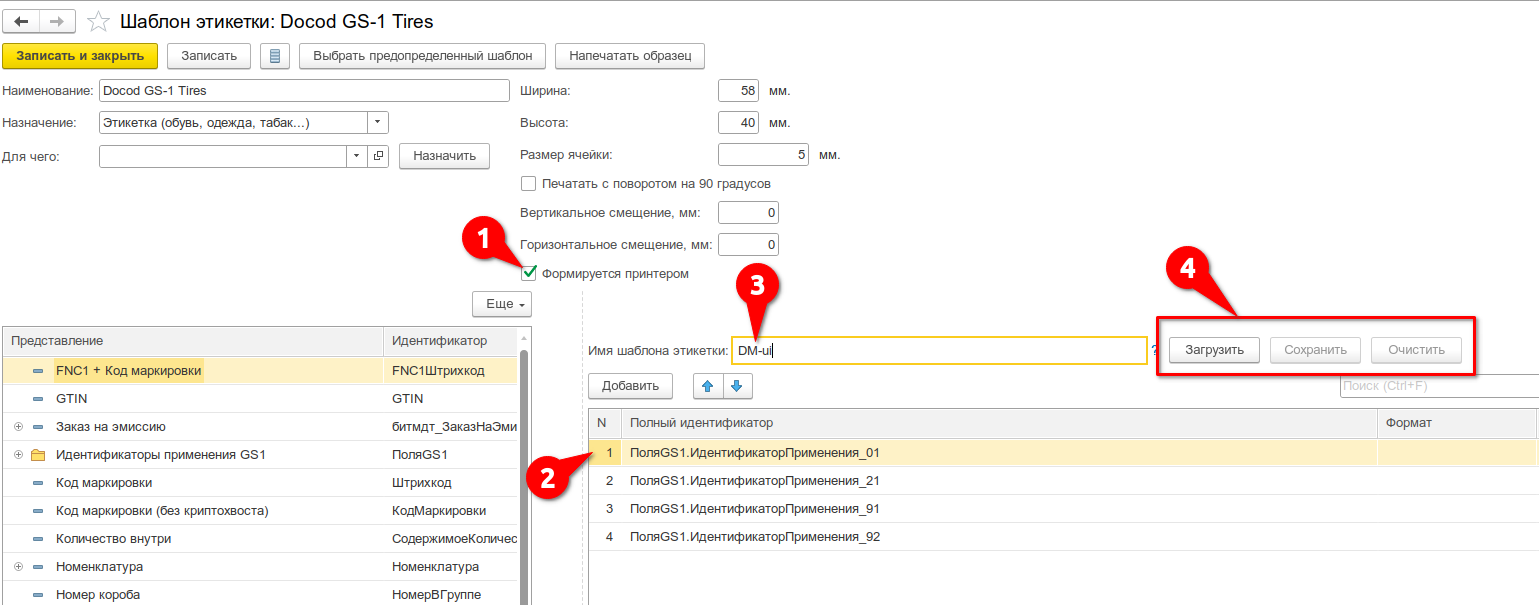Add template to favorites with star icon
The width and height of the screenshot is (1539, 605).
pos(98,21)
